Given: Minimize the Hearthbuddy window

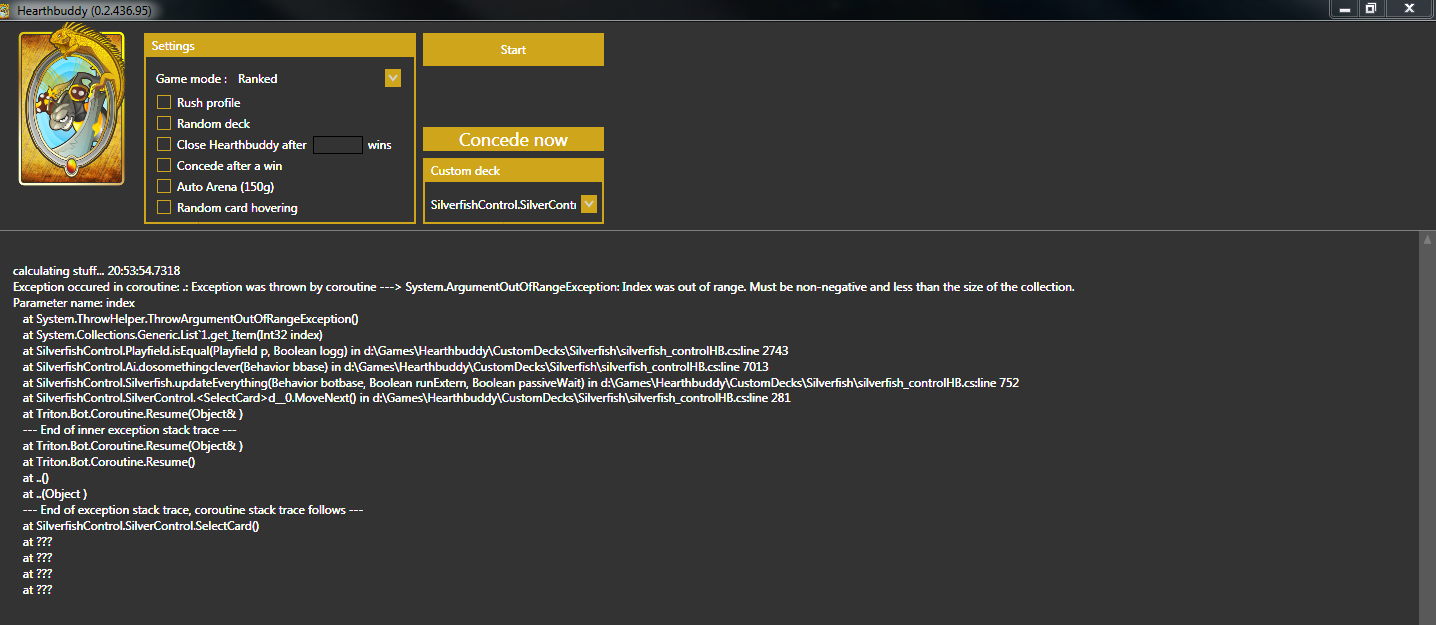Looking at the screenshot, I should pyautogui.click(x=1345, y=8).
